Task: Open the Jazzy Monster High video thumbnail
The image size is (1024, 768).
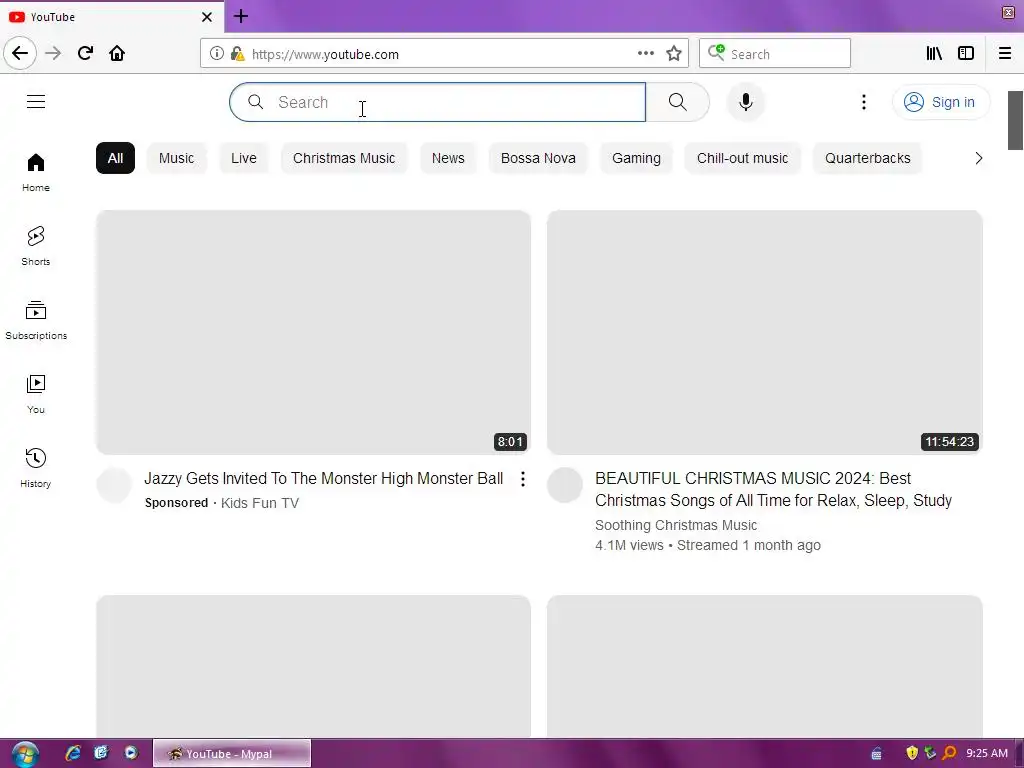Action: [313, 332]
